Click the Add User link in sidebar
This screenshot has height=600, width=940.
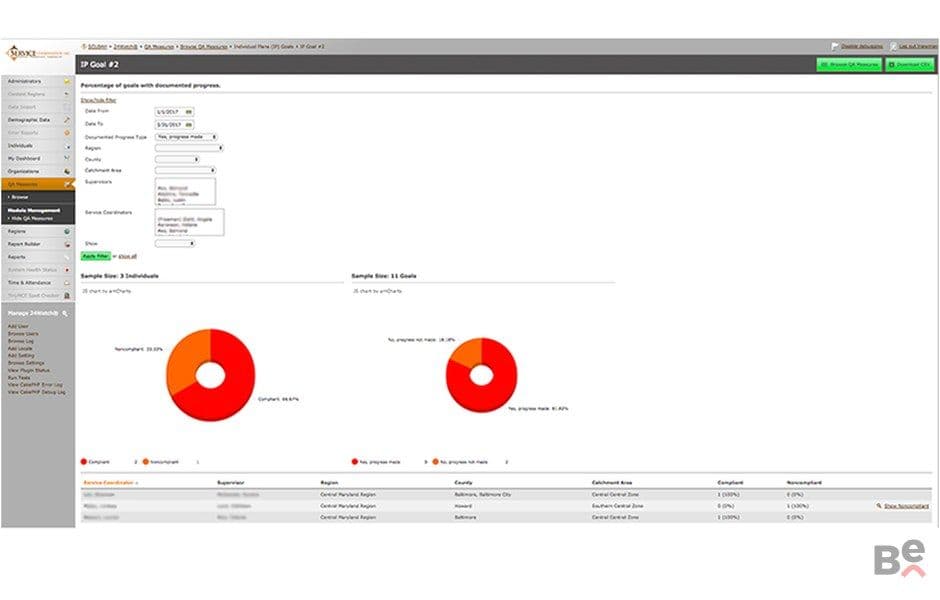[x=18, y=327]
